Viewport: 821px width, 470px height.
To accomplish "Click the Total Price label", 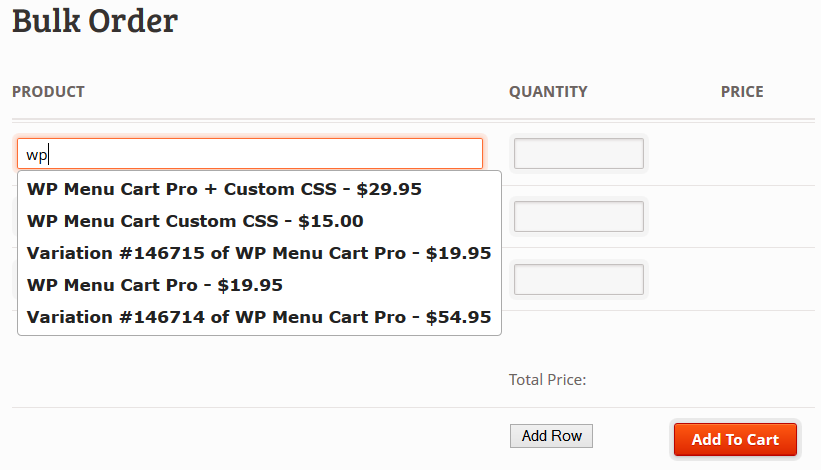I will pyautogui.click(x=547, y=380).
